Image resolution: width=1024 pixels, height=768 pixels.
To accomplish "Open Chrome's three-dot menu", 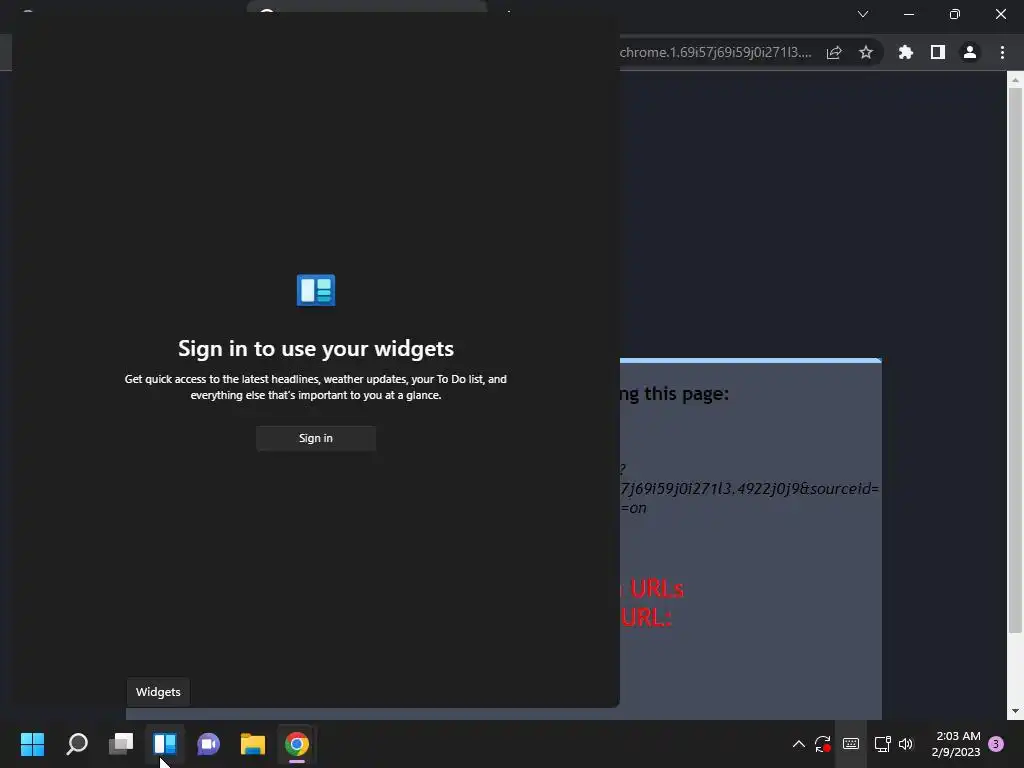I will click(x=1002, y=52).
